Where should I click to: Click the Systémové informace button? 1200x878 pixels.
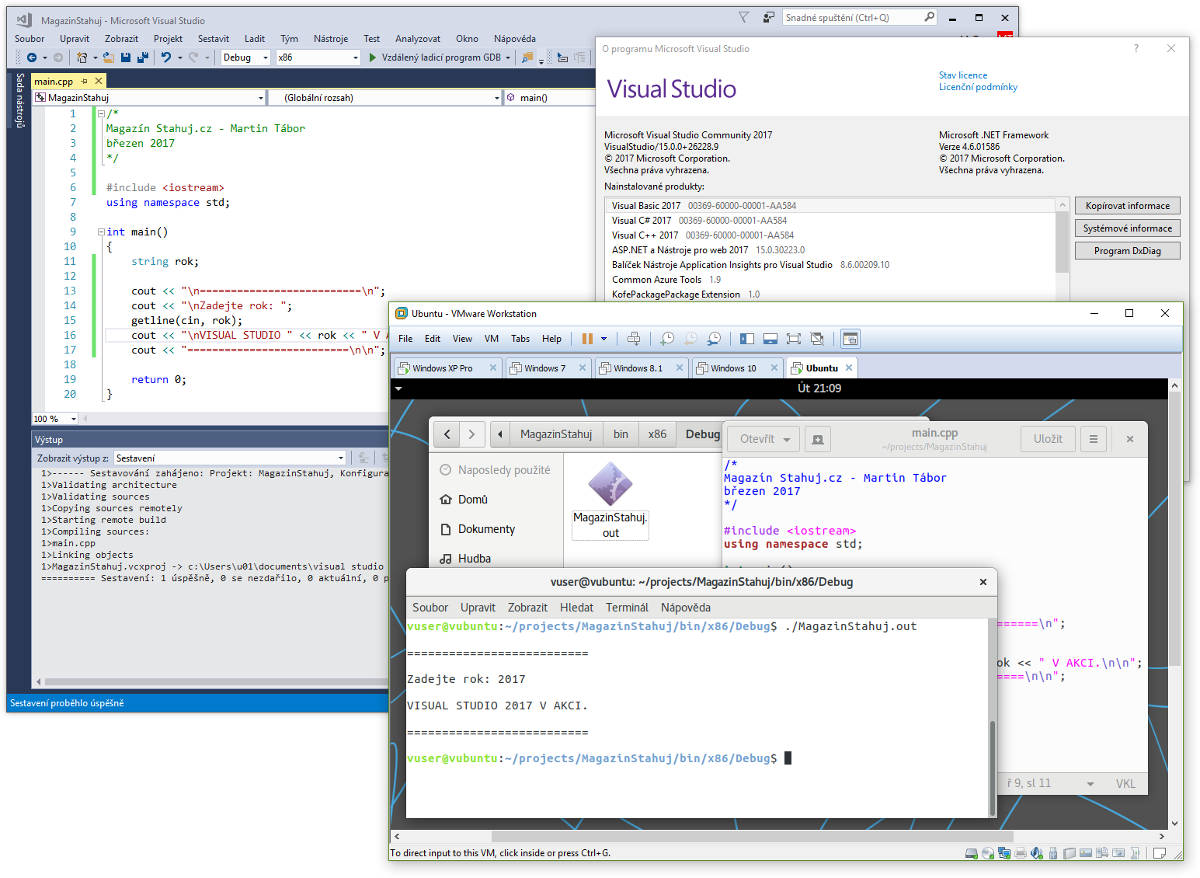[x=1127, y=228]
